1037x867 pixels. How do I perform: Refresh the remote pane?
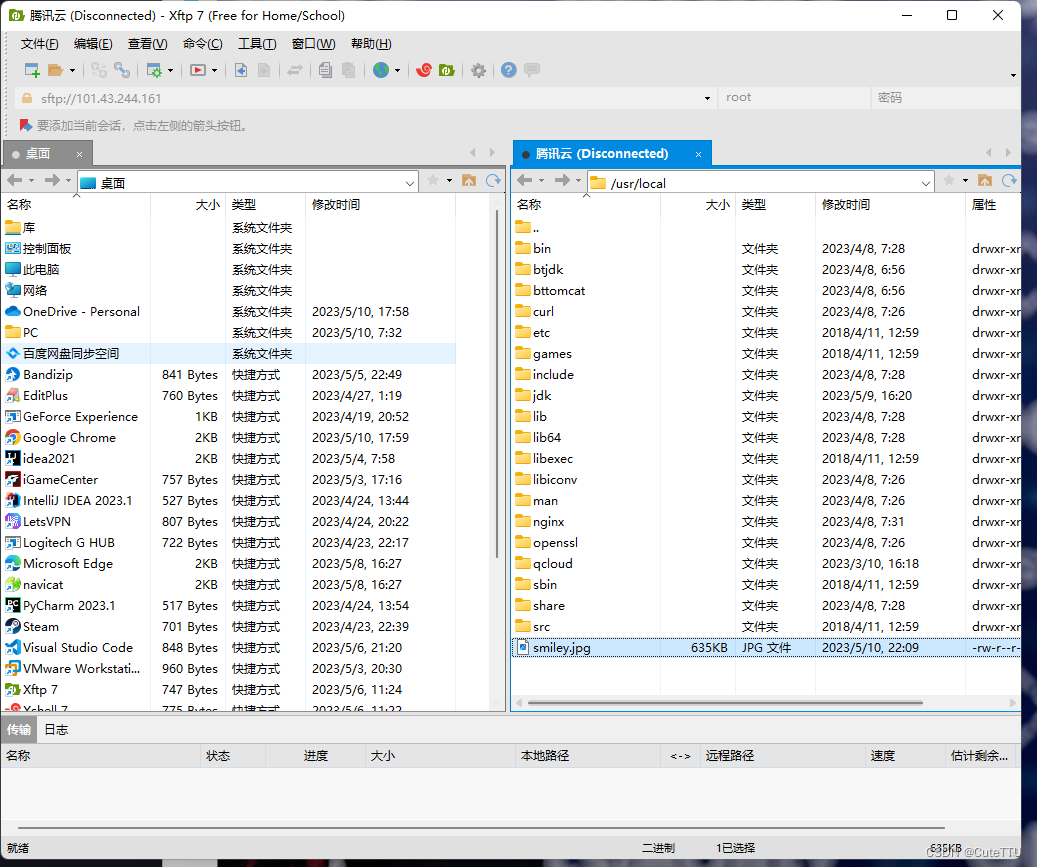pyautogui.click(x=1009, y=181)
